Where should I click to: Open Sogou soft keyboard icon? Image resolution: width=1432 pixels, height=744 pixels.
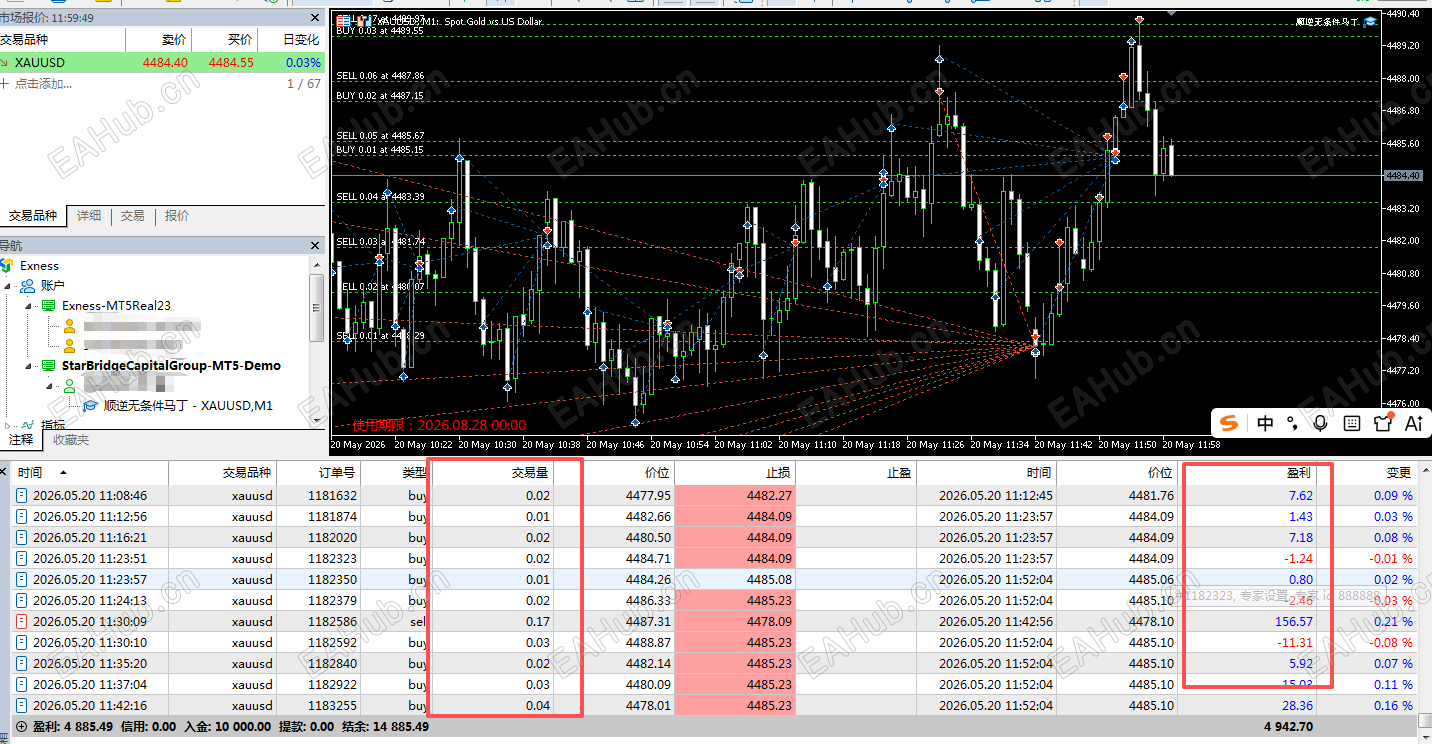coord(1351,423)
